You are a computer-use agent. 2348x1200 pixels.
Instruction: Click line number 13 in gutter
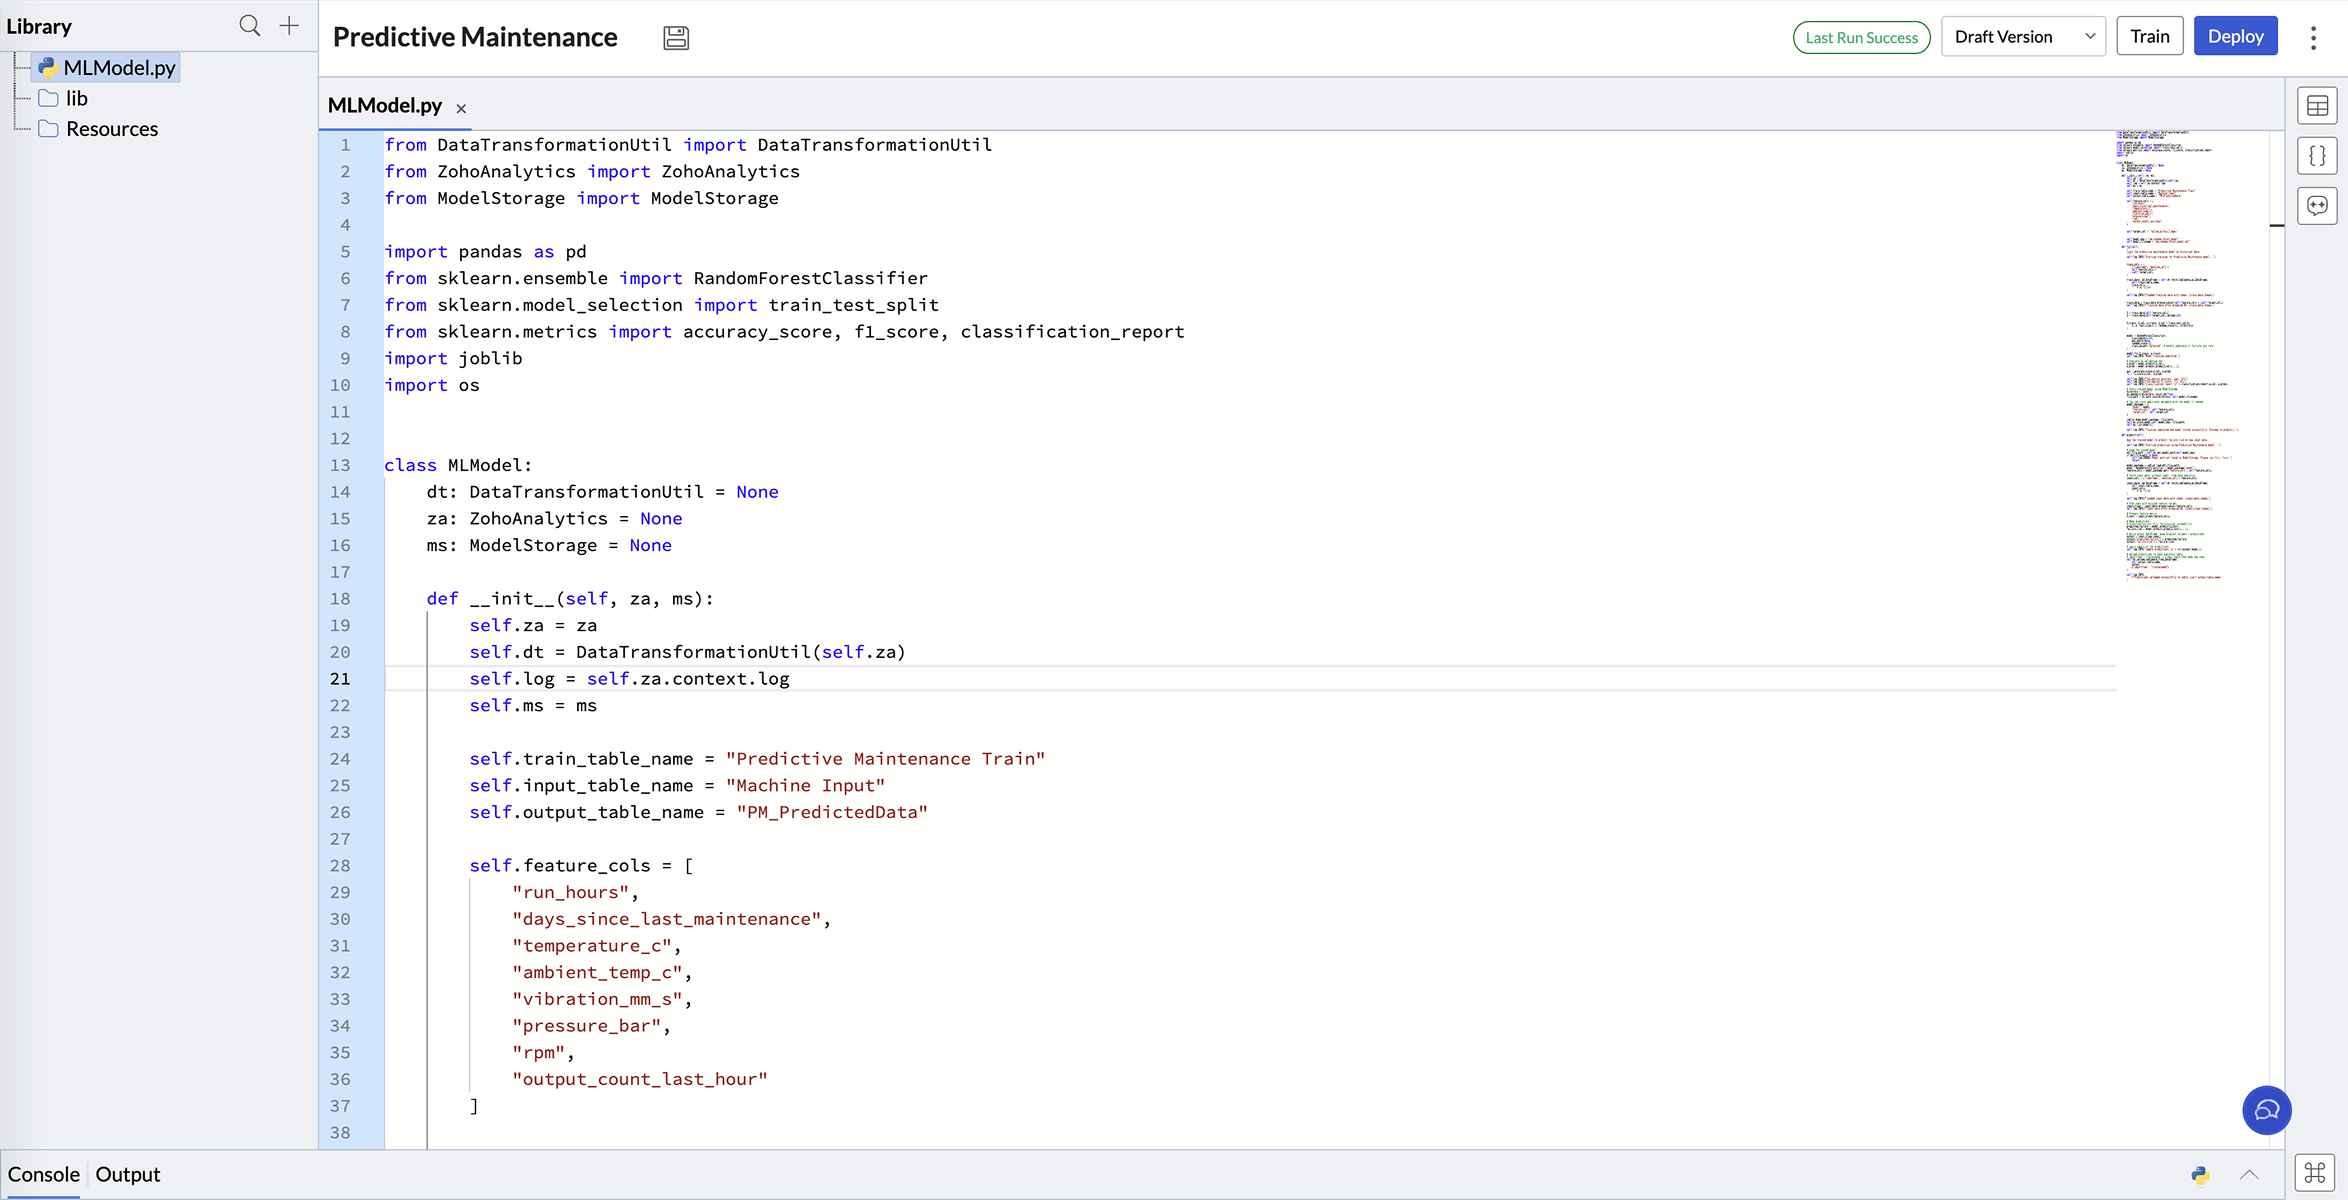pyautogui.click(x=340, y=465)
